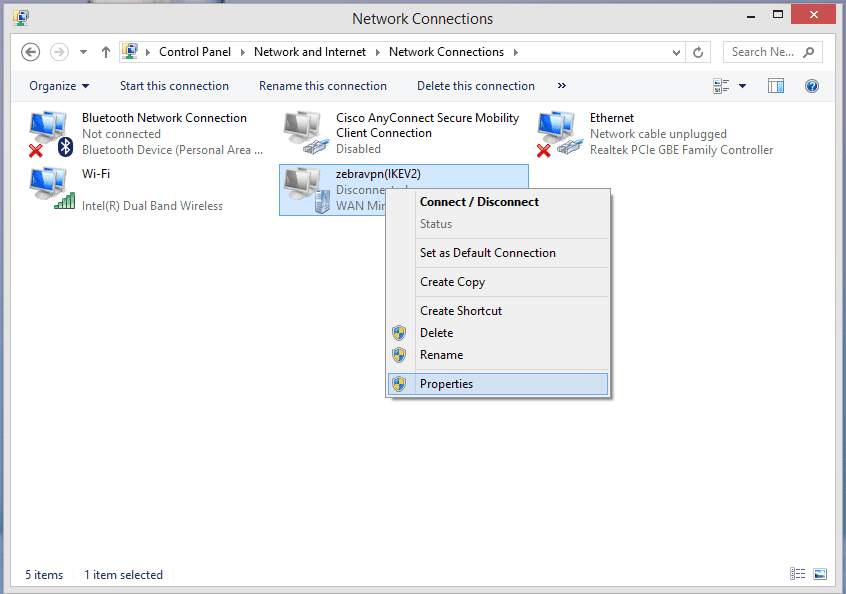Click the Back navigation arrow
The image size is (846, 594).
pos(31,52)
